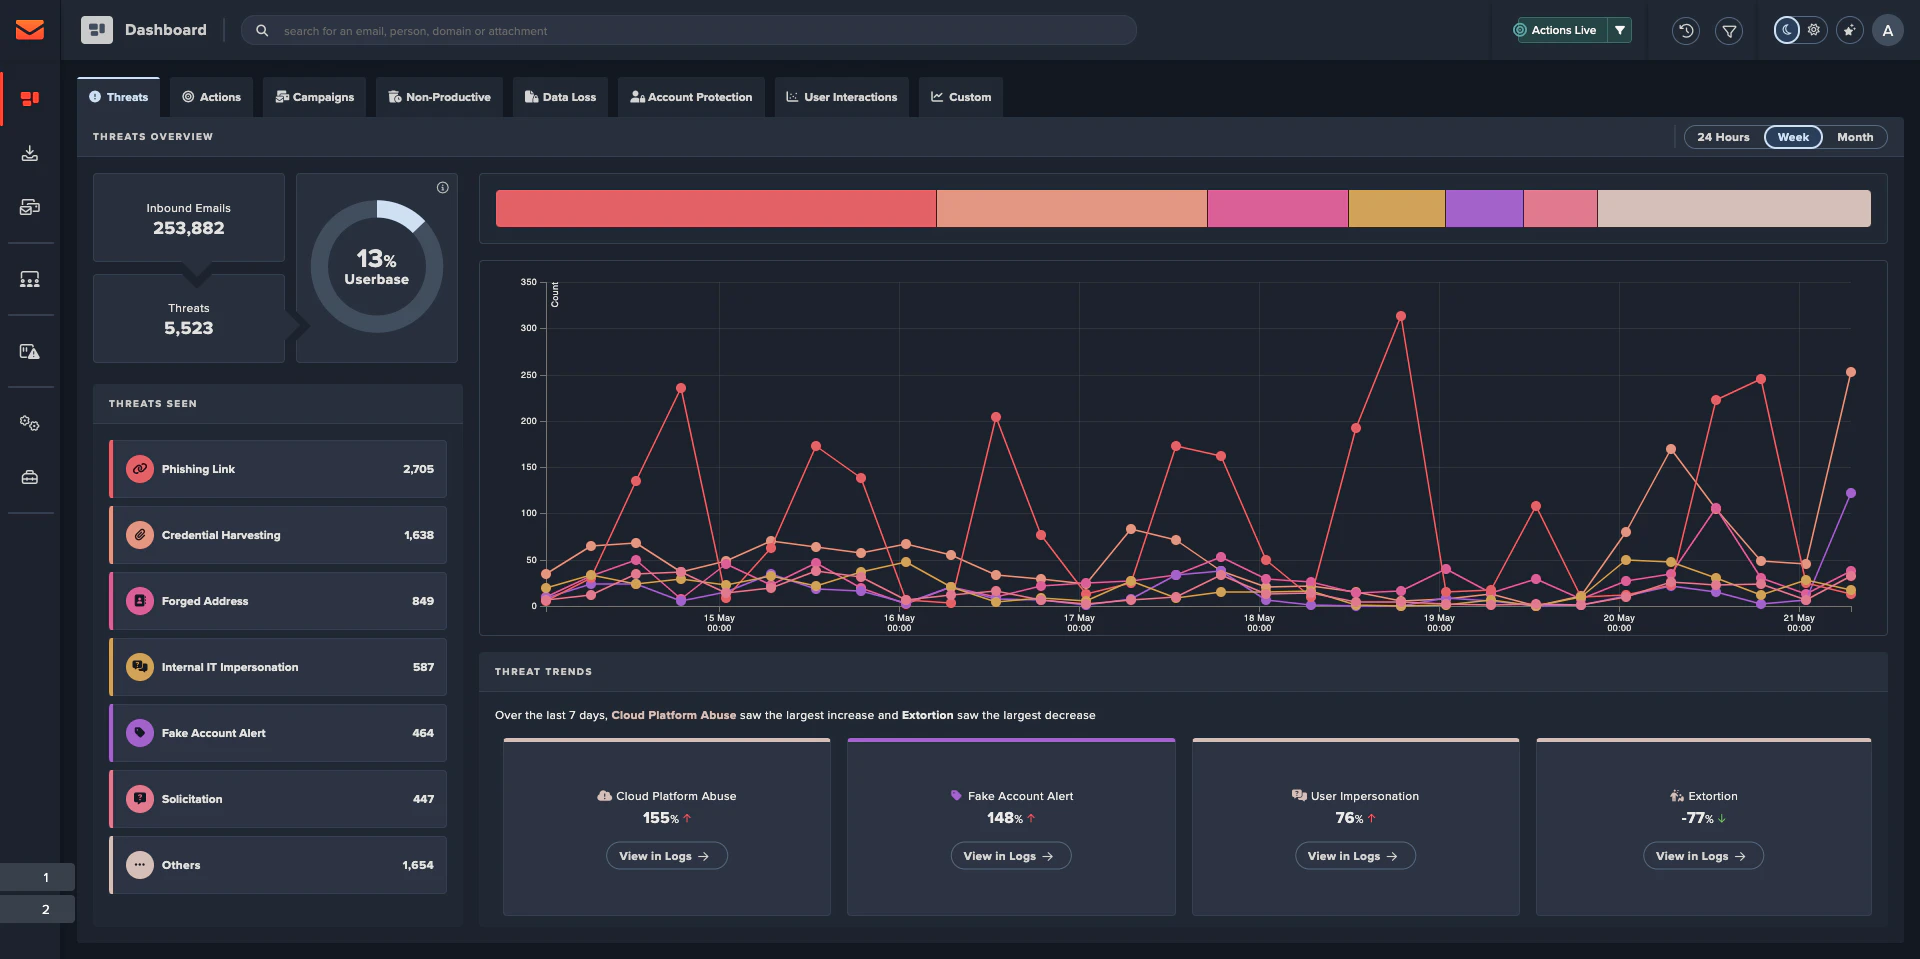The width and height of the screenshot is (1920, 959).
Task: Click the user avatar 'A' icon
Action: pyautogui.click(x=1888, y=31)
